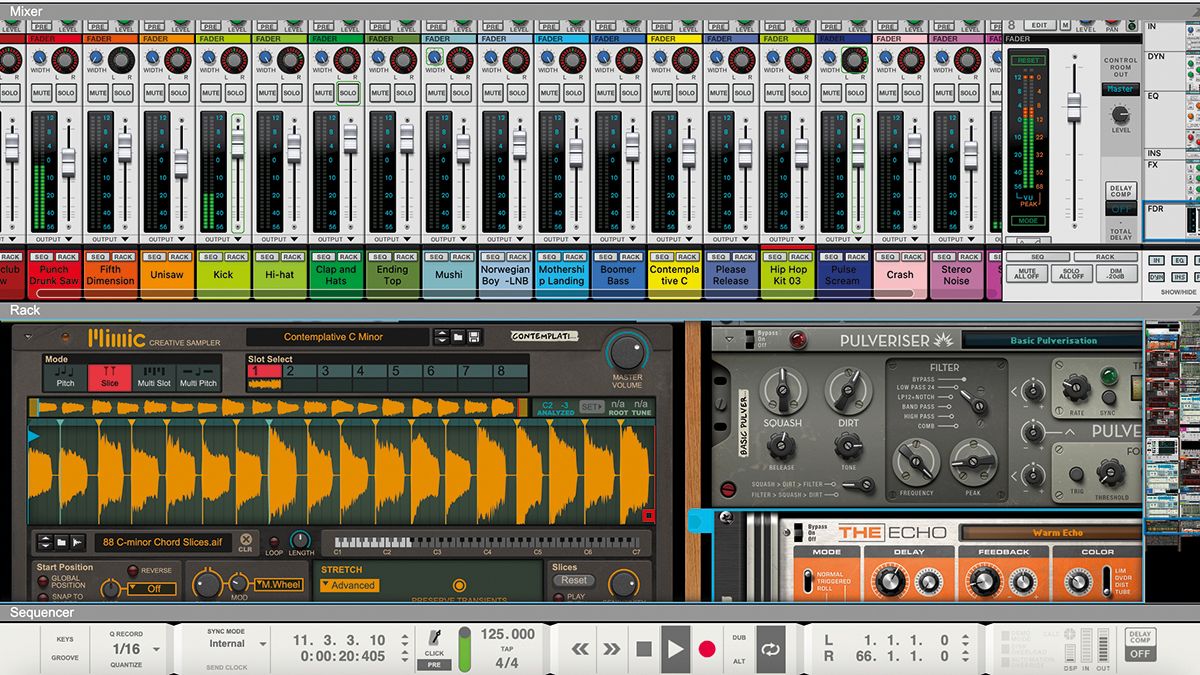Mute the Kick mixer channel
The height and width of the screenshot is (675, 1200).
[x=211, y=93]
